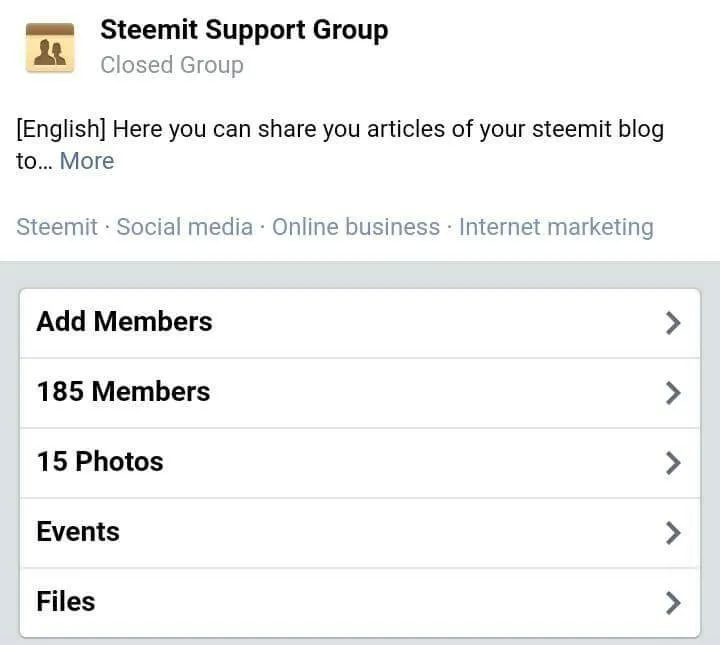View the 185 Members list

[360, 393]
